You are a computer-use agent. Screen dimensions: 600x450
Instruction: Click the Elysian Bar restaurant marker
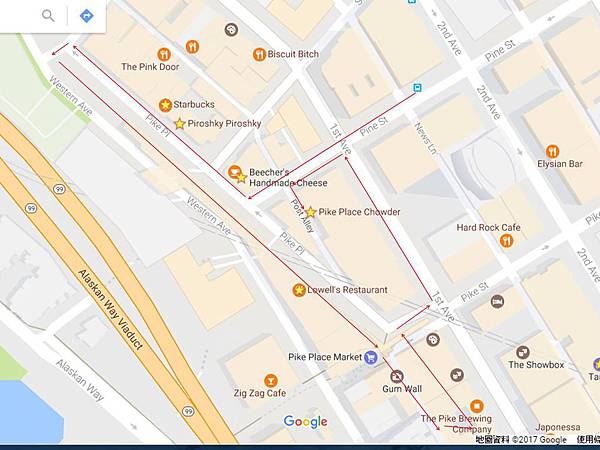point(552,152)
